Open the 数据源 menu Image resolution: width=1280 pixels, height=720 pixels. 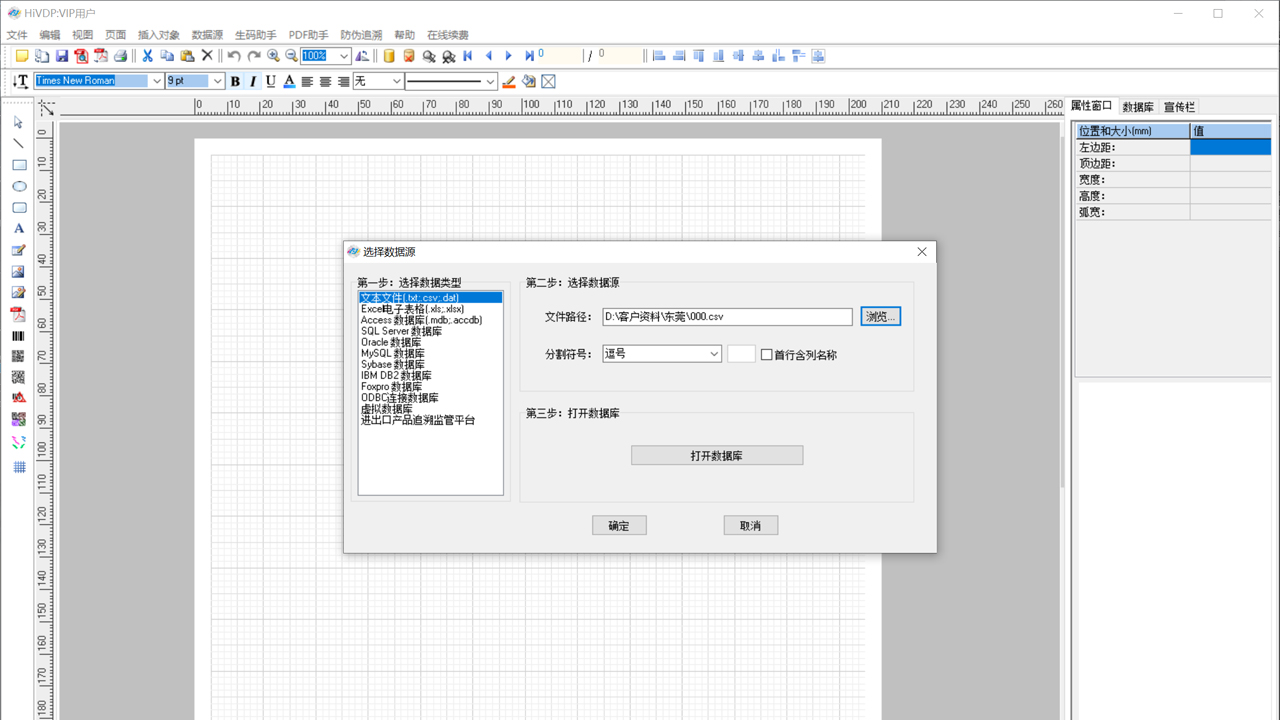tap(207, 35)
